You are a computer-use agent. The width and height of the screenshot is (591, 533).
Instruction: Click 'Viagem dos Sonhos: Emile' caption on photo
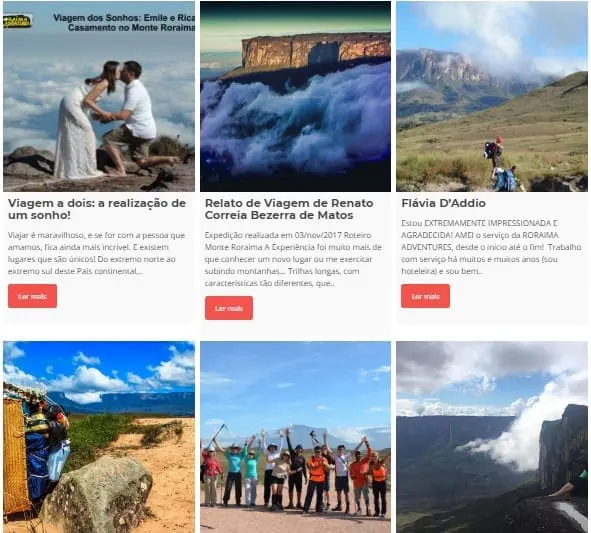pyautogui.click(x=124, y=18)
